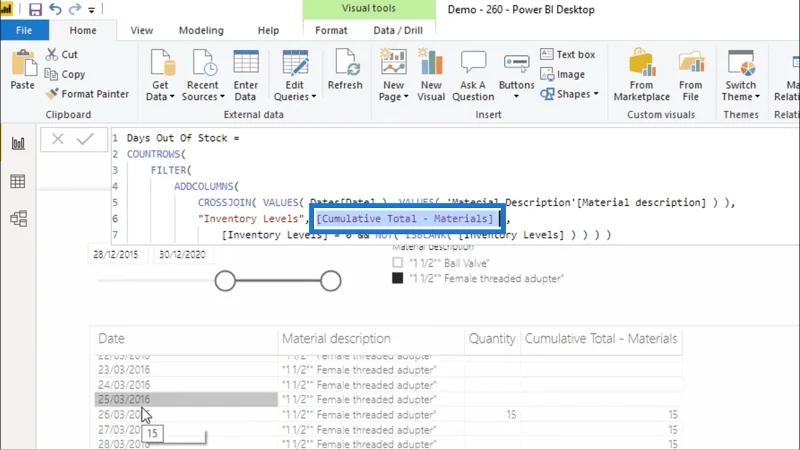Activate the Format Painter
Image resolution: width=800 pixels, height=450 pixels.
tap(87, 94)
